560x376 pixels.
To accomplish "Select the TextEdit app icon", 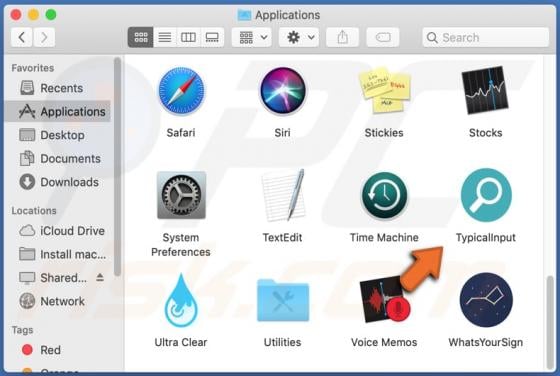I will pos(283,195).
